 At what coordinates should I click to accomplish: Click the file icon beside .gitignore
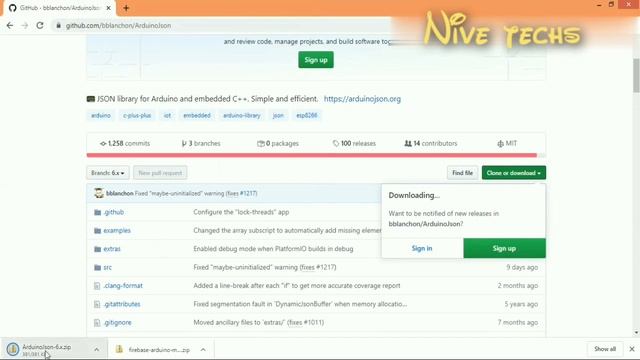(x=97, y=322)
